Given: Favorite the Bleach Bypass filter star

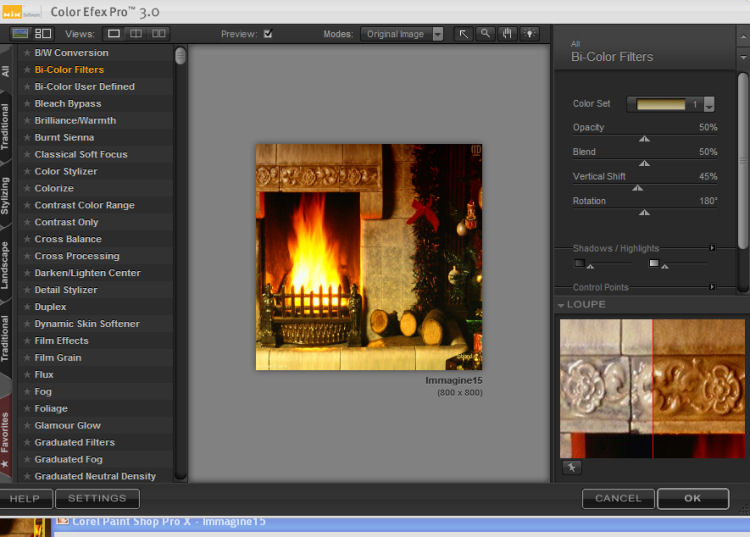Looking at the screenshot, I should [27, 103].
